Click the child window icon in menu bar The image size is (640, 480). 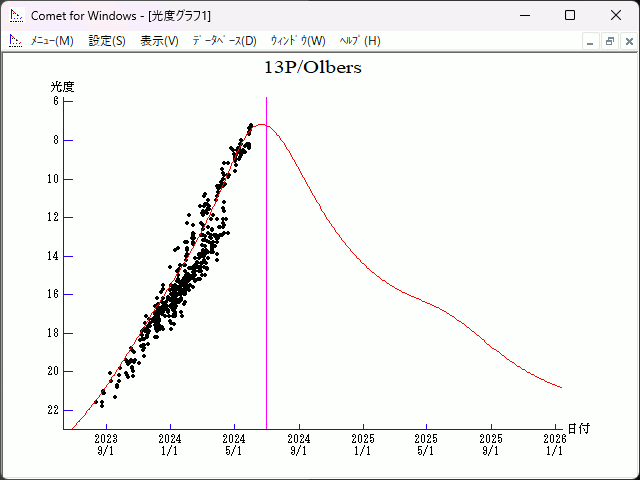[16, 41]
